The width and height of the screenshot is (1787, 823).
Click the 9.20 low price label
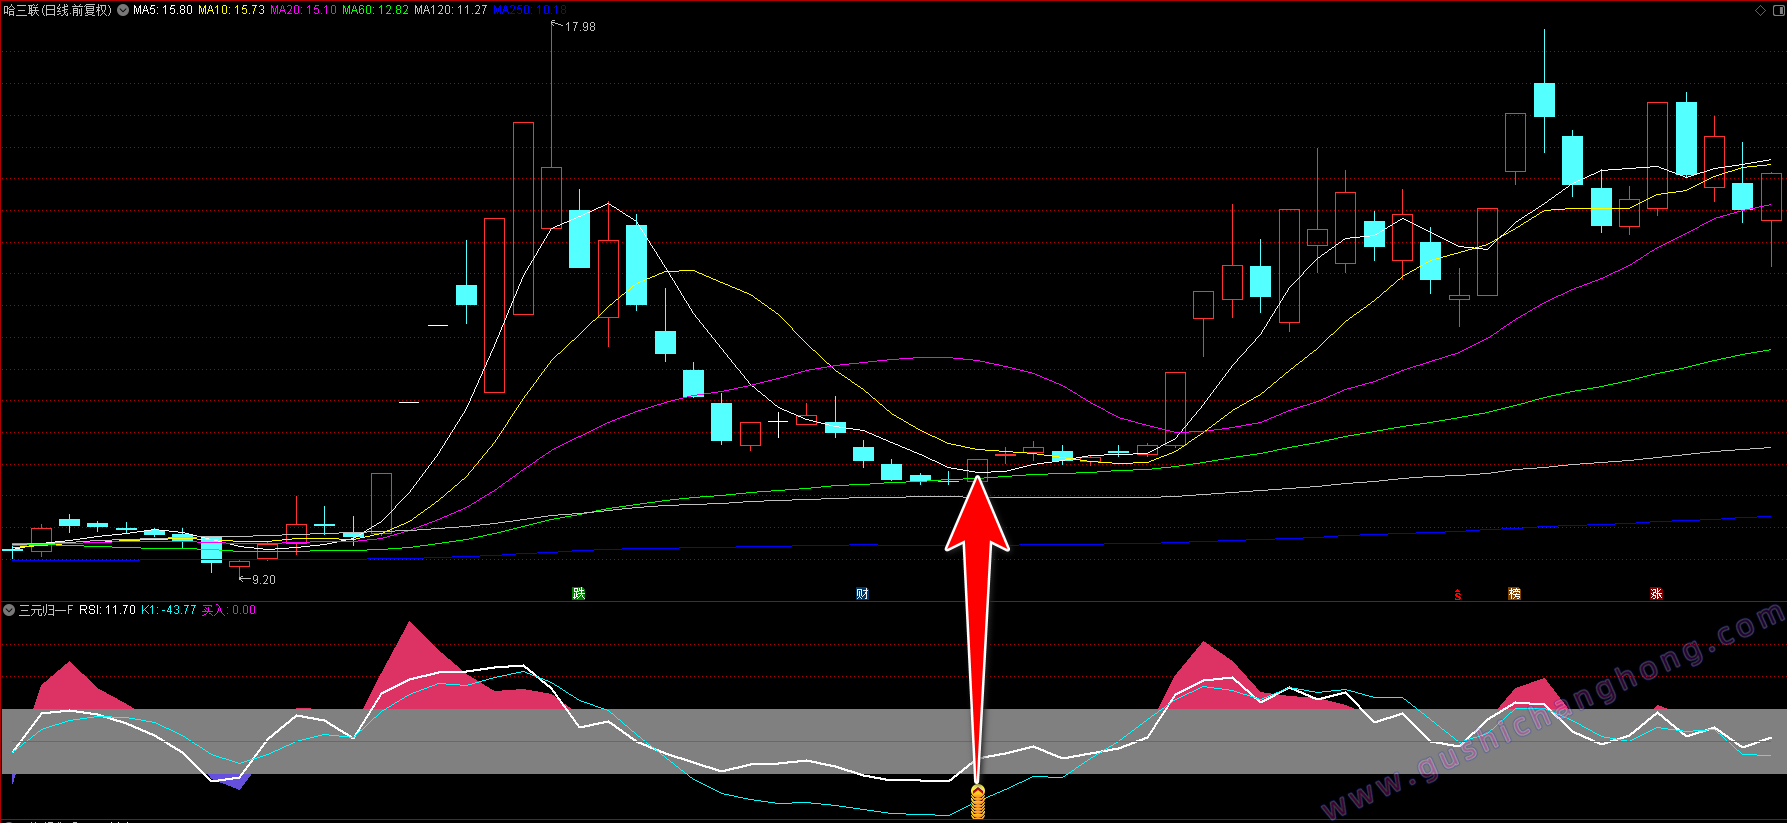click(264, 580)
